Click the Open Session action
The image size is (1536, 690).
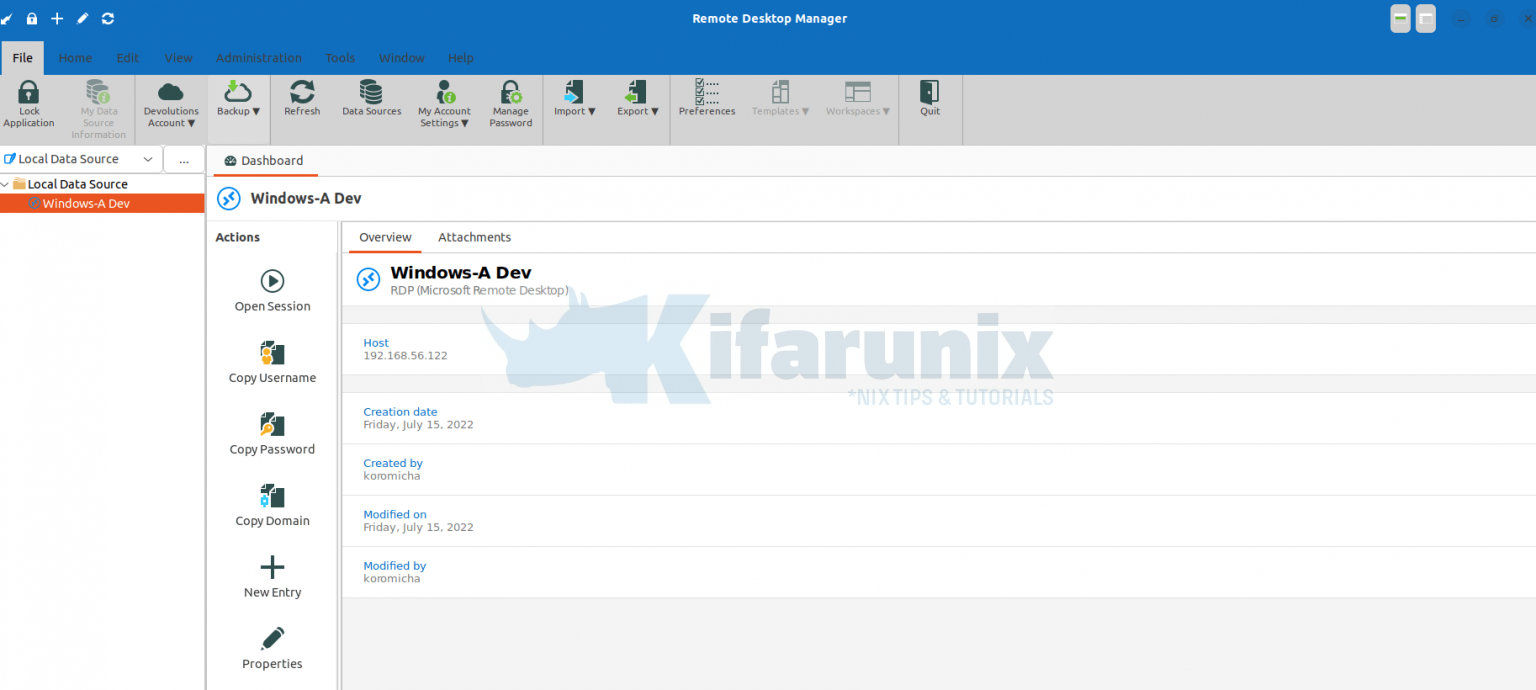(271, 290)
